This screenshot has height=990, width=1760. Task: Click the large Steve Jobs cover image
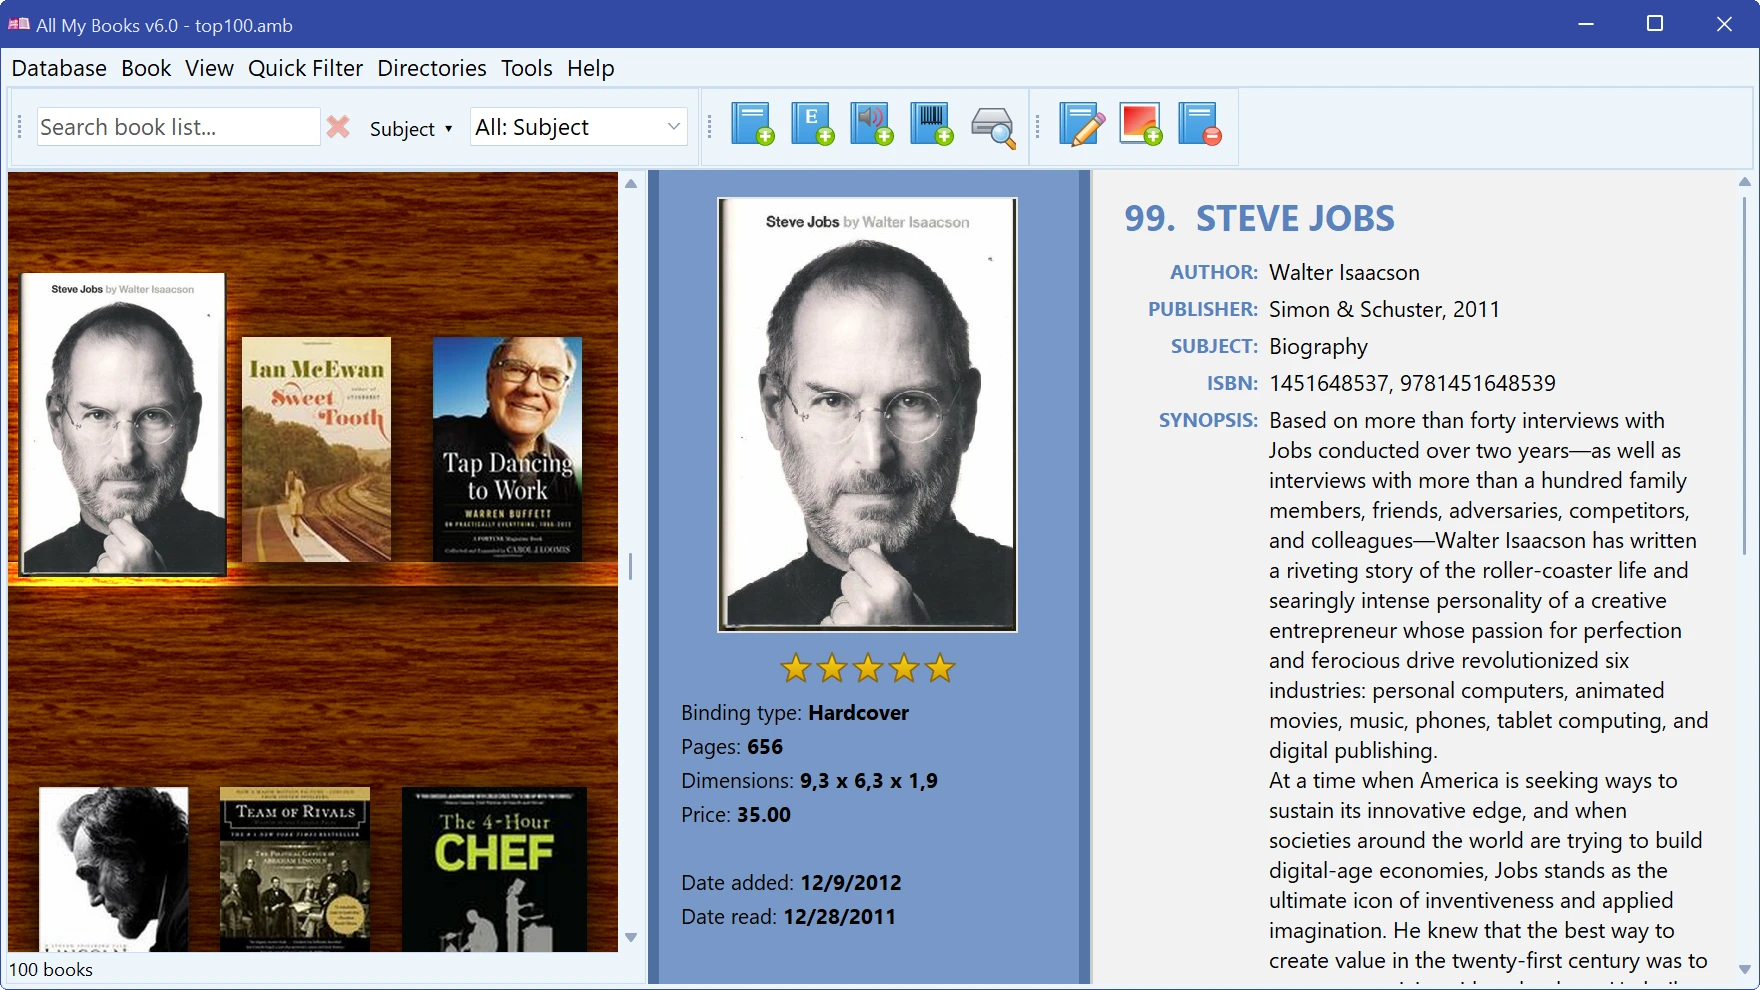point(867,414)
